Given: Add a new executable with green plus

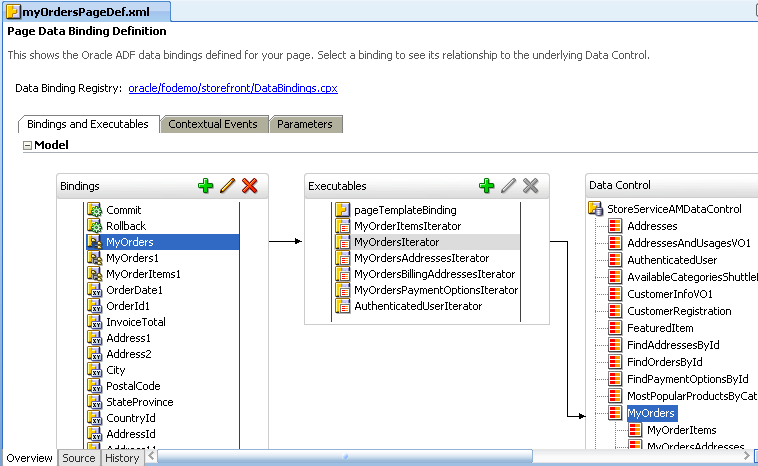Looking at the screenshot, I should (x=486, y=186).
